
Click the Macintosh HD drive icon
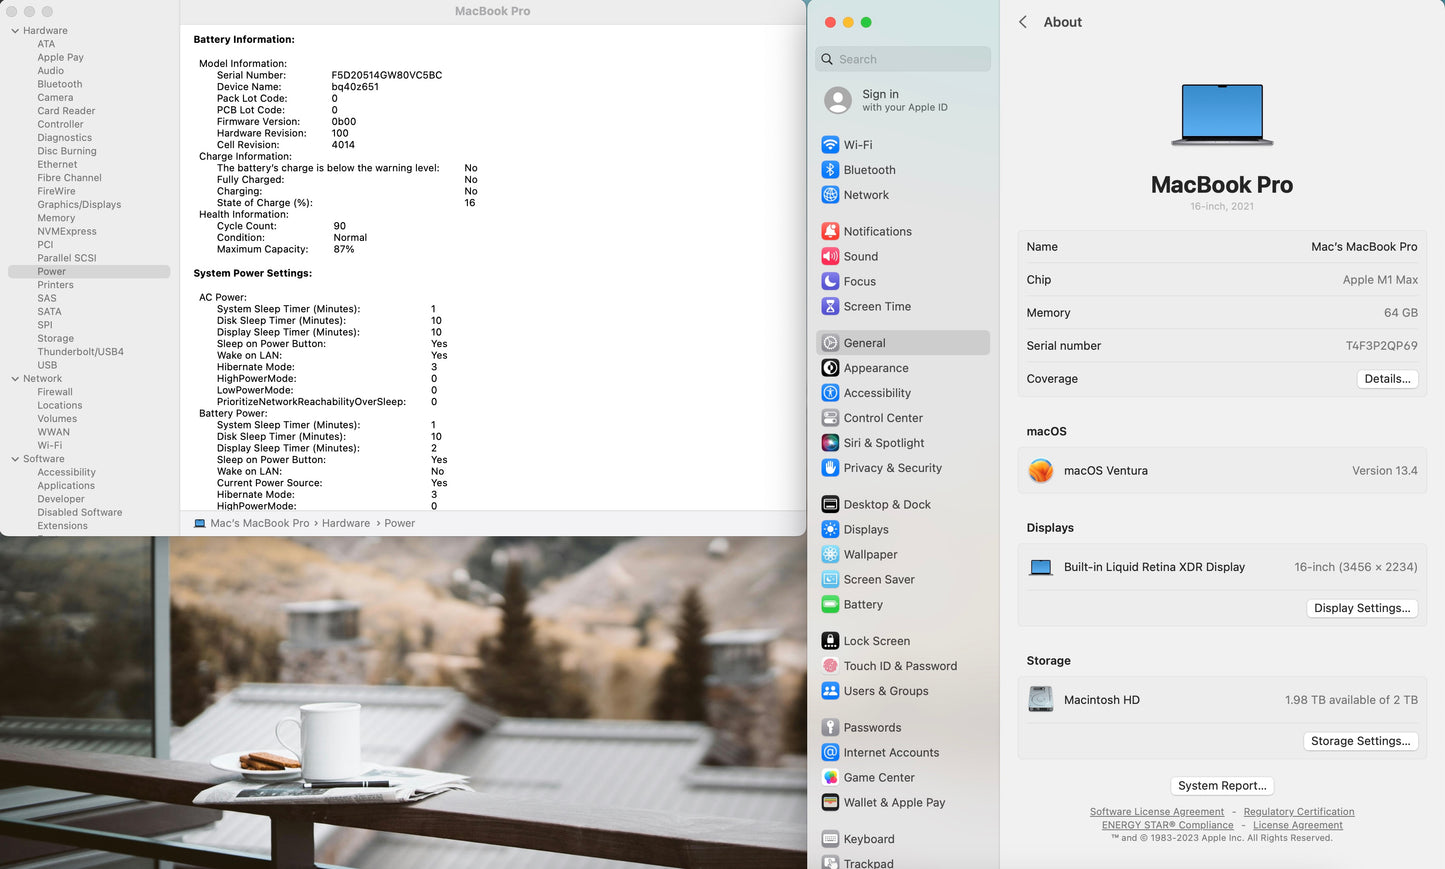point(1041,700)
